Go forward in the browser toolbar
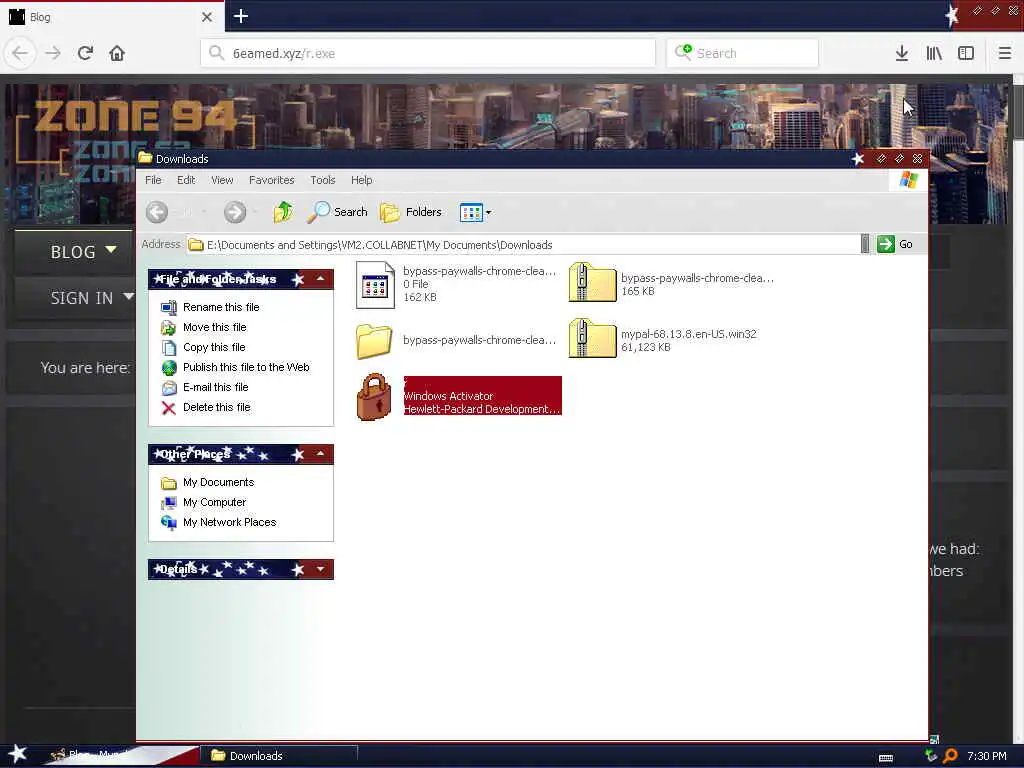Viewport: 1024px width, 768px height. (53, 53)
